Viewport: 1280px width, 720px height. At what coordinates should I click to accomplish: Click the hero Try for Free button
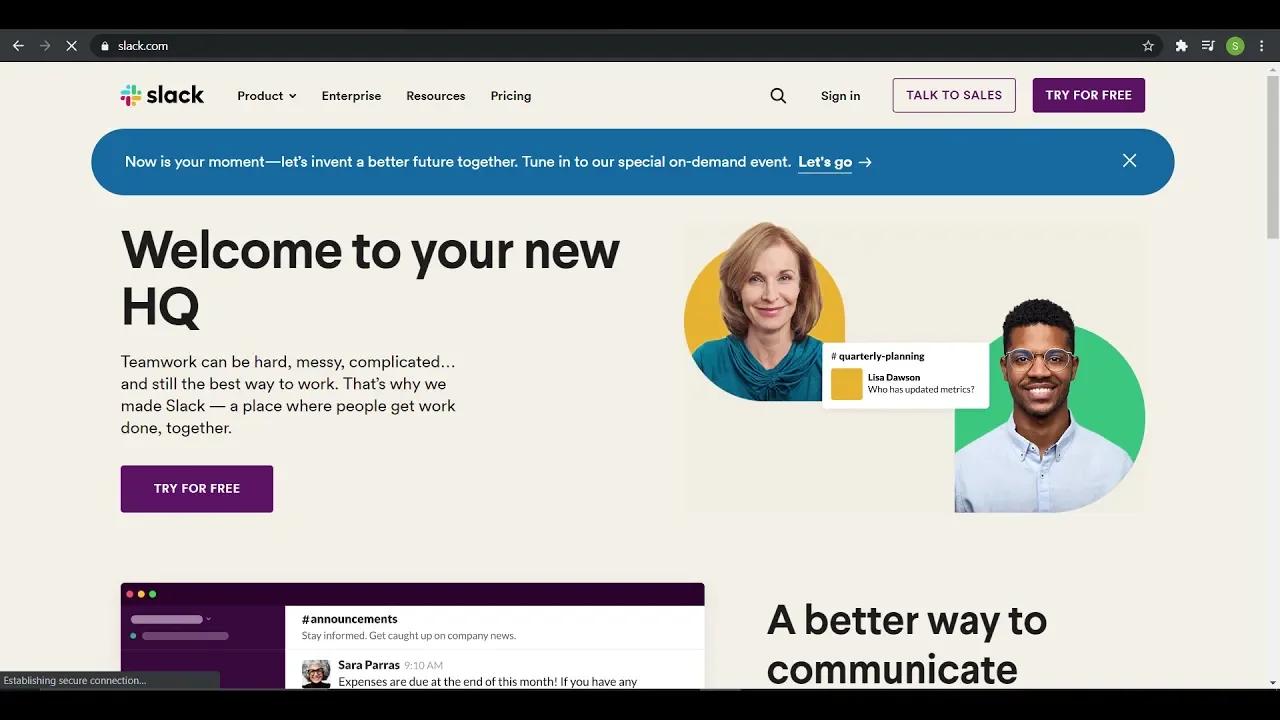[x=197, y=489]
